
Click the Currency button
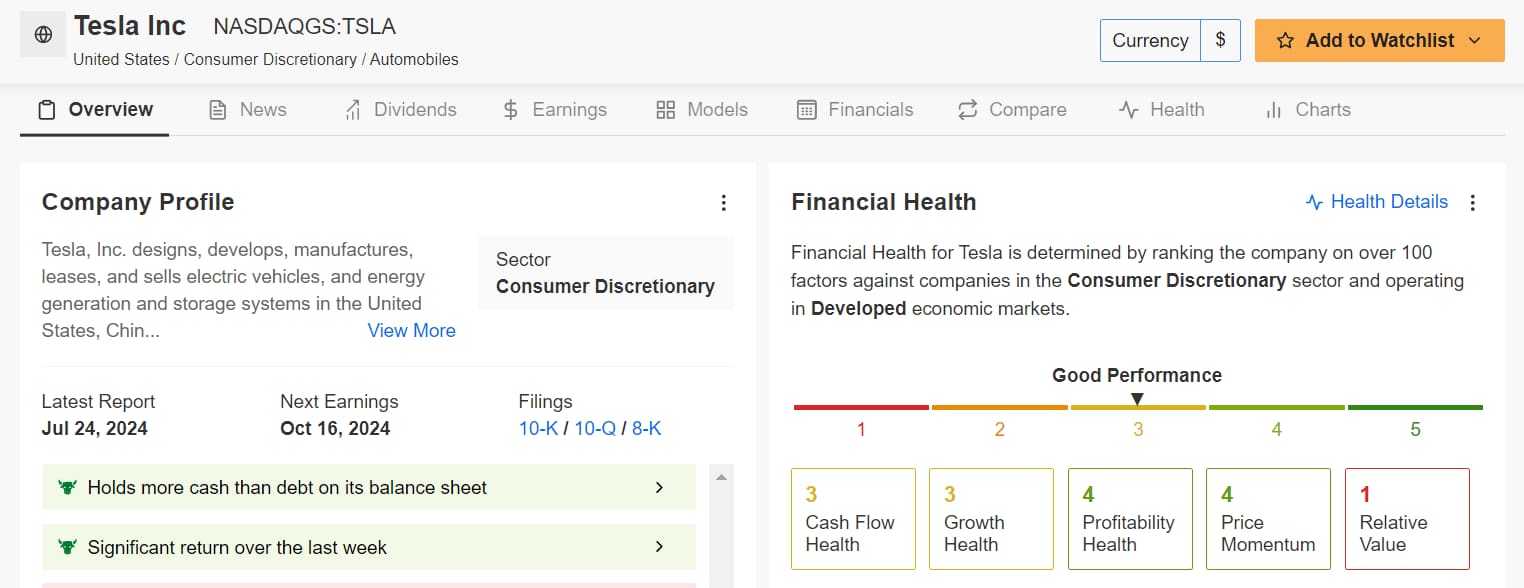click(x=1151, y=41)
